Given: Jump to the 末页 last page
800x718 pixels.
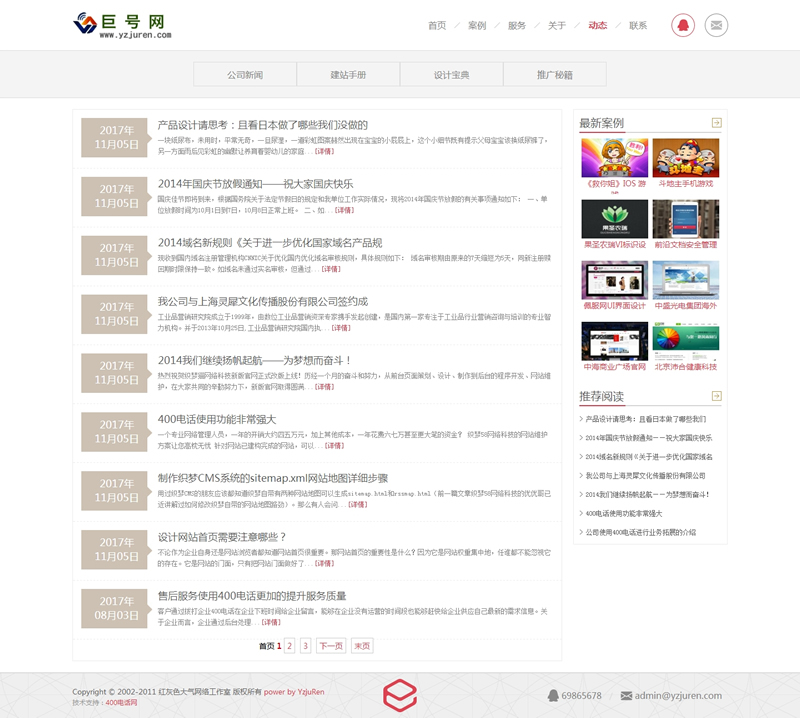Looking at the screenshot, I should click(x=361, y=646).
